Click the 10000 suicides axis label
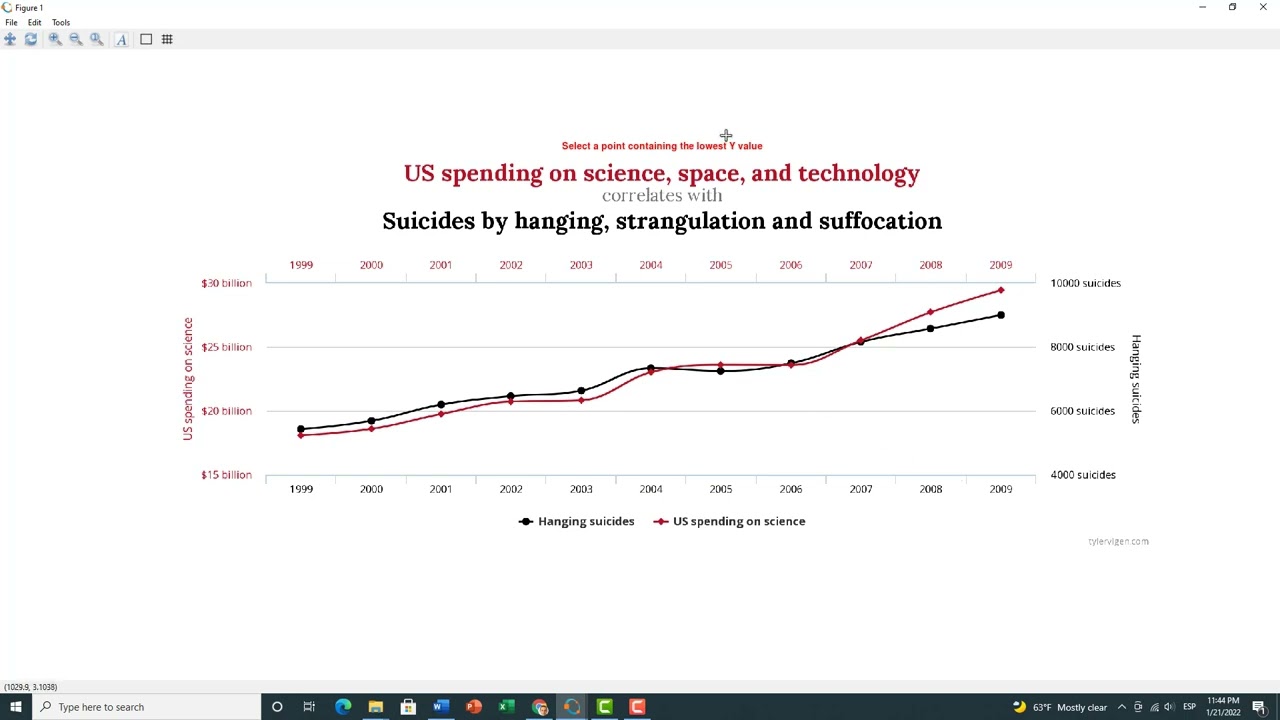The height and width of the screenshot is (720, 1280). (1085, 283)
